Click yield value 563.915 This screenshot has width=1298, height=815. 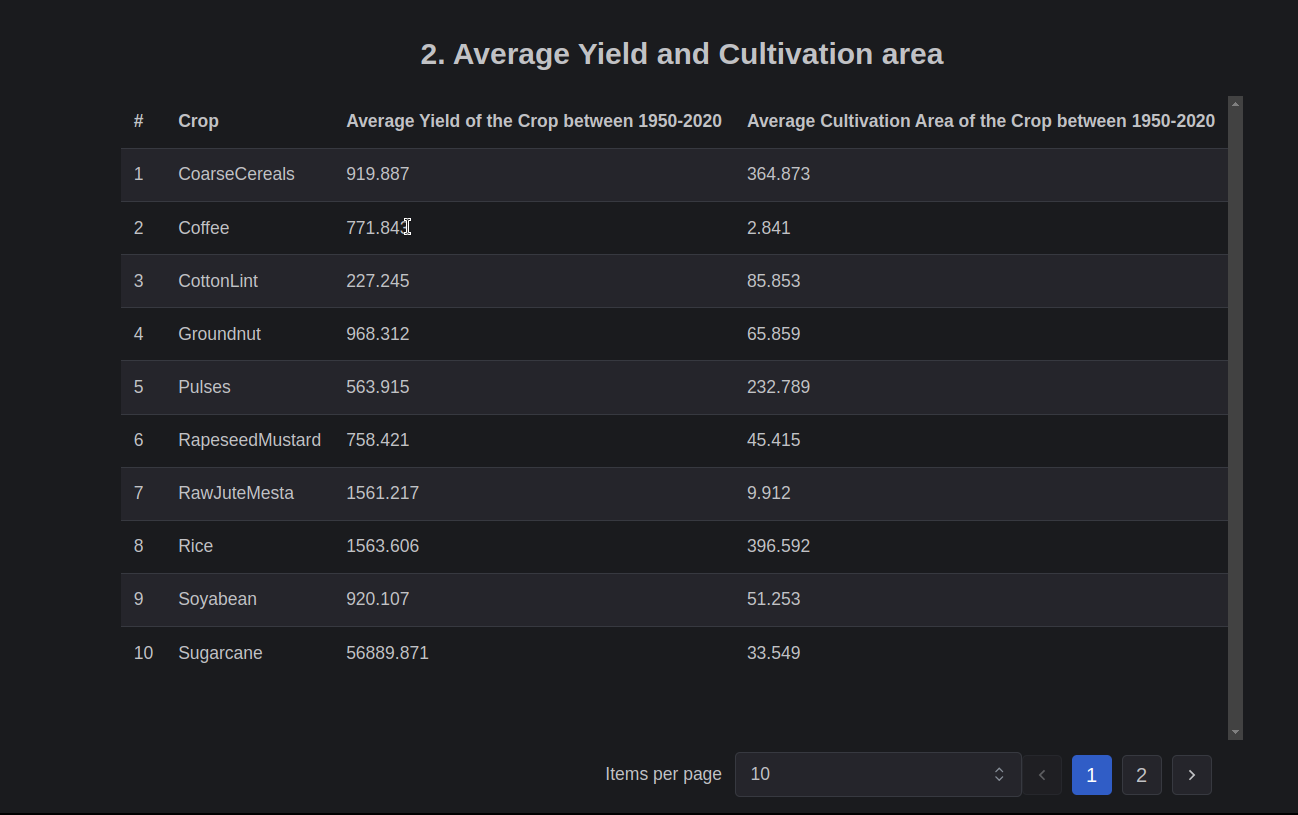tap(378, 387)
